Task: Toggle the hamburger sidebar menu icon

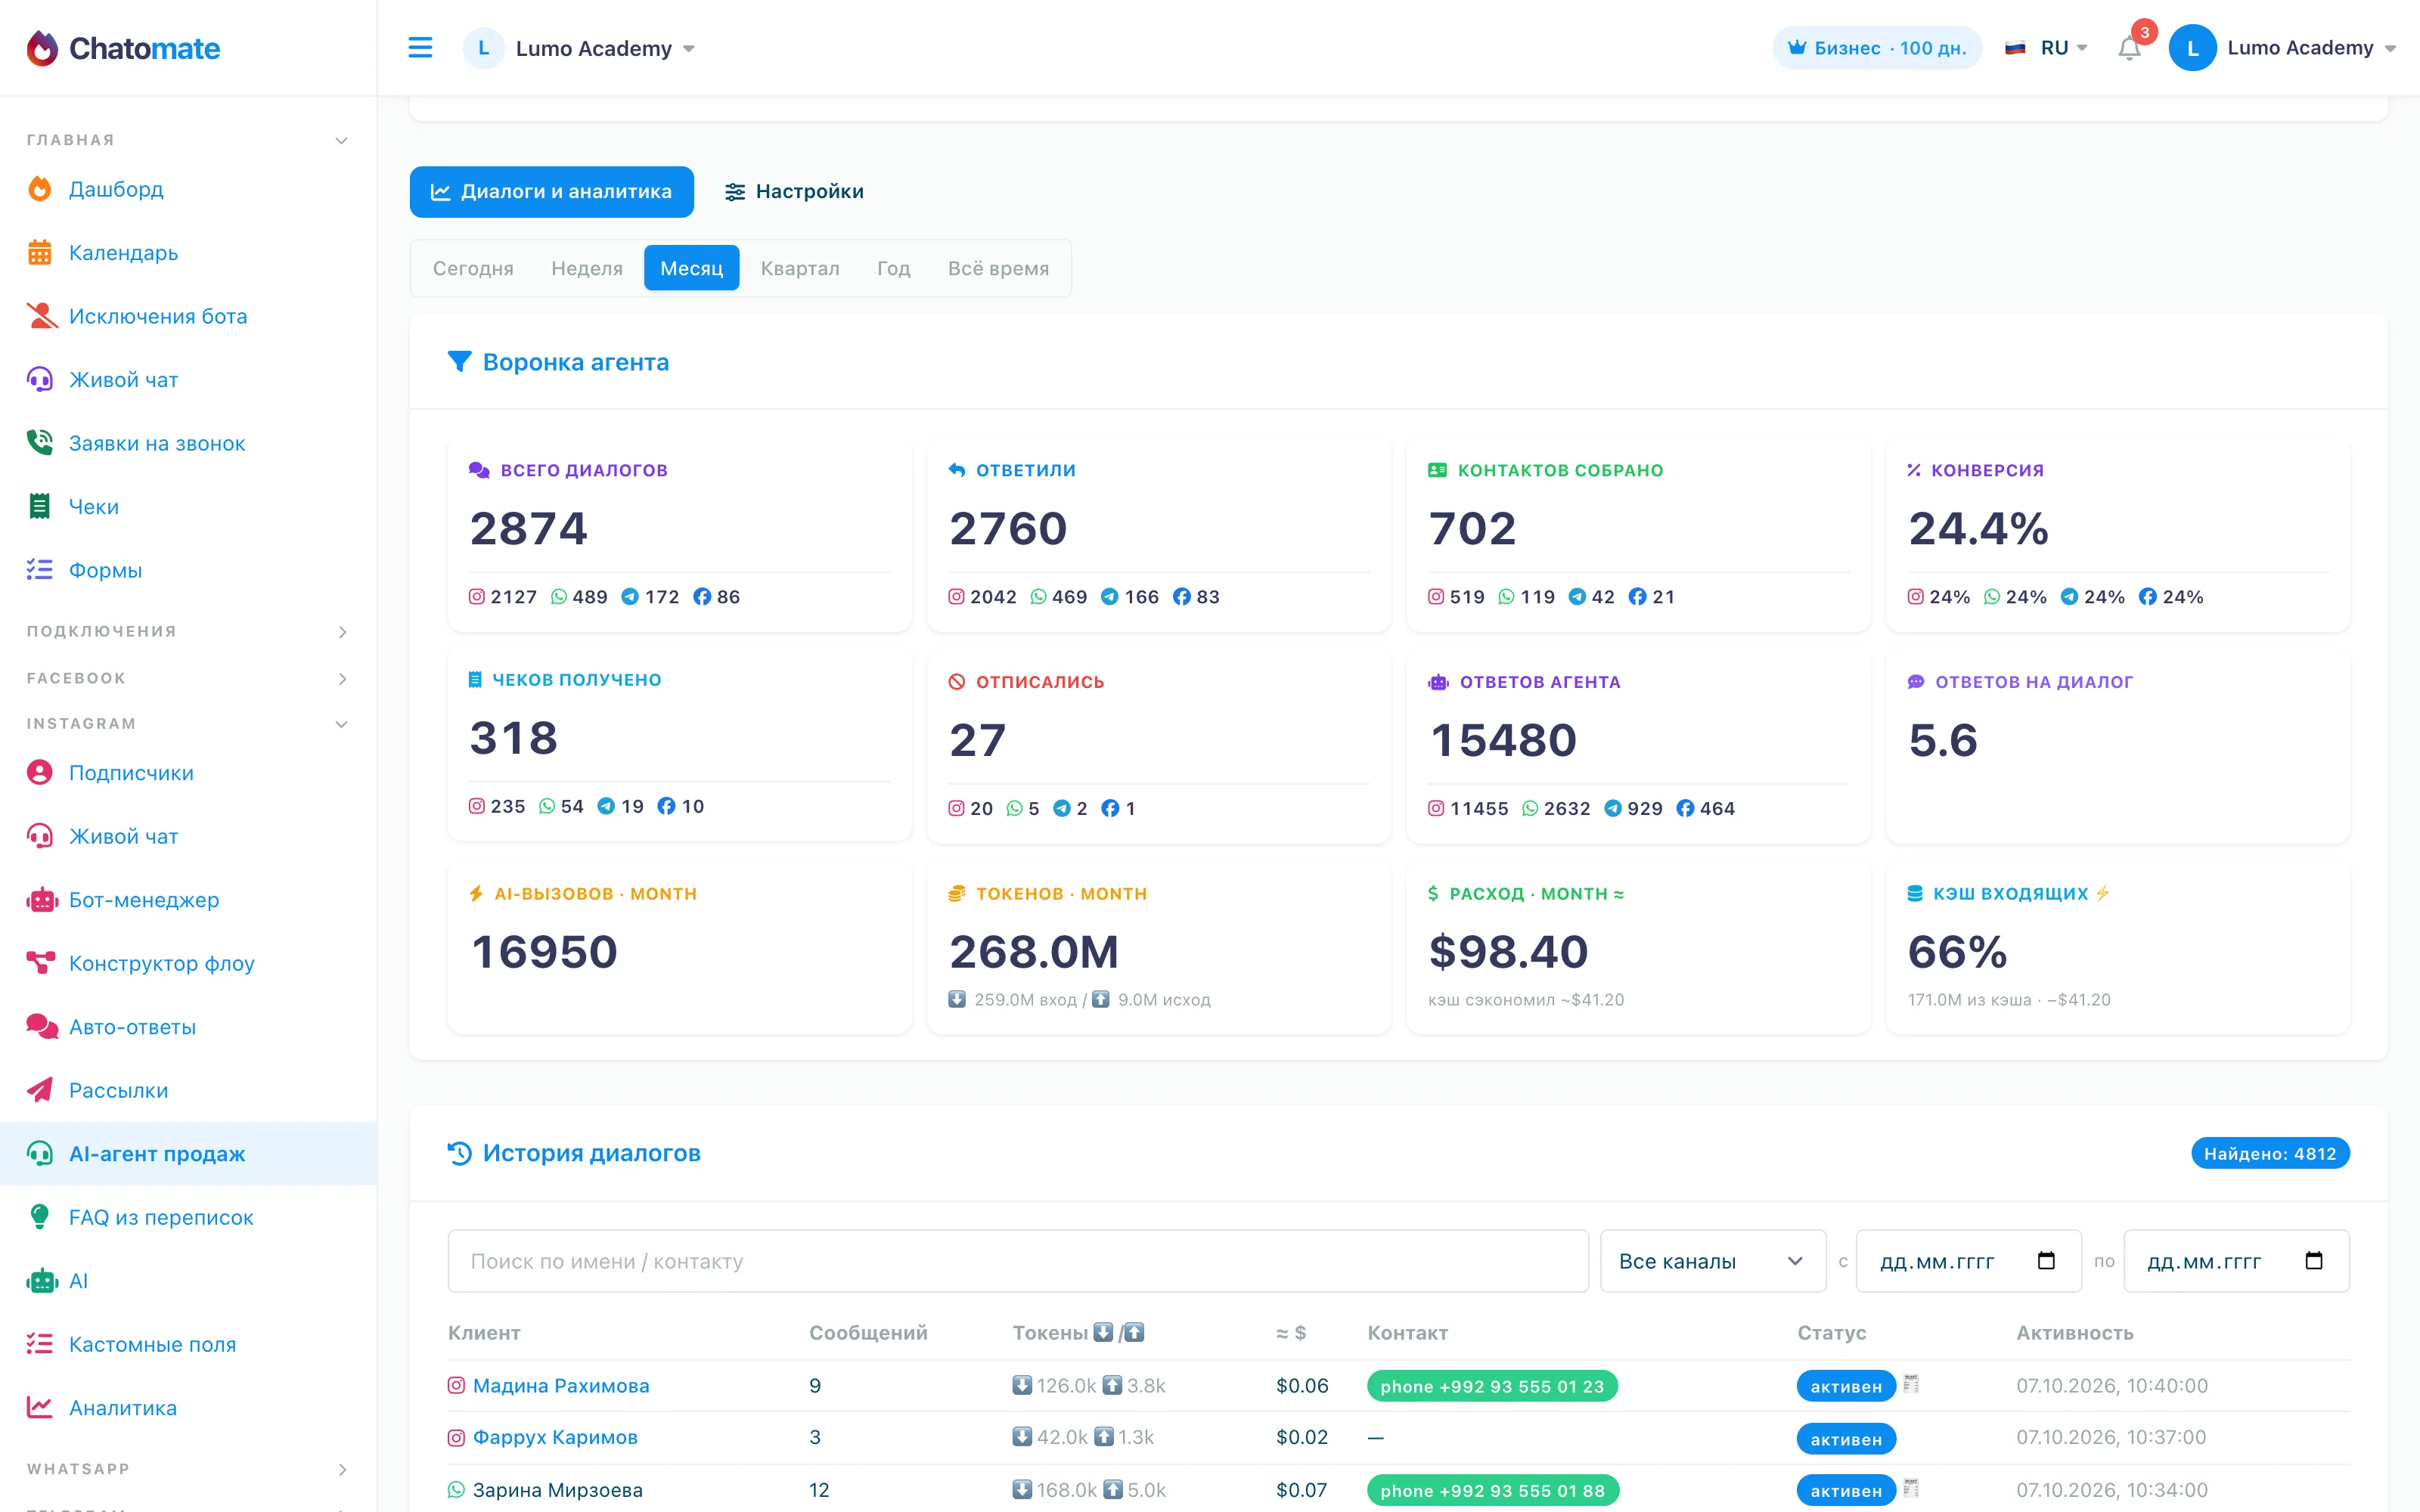Action: [x=420, y=48]
